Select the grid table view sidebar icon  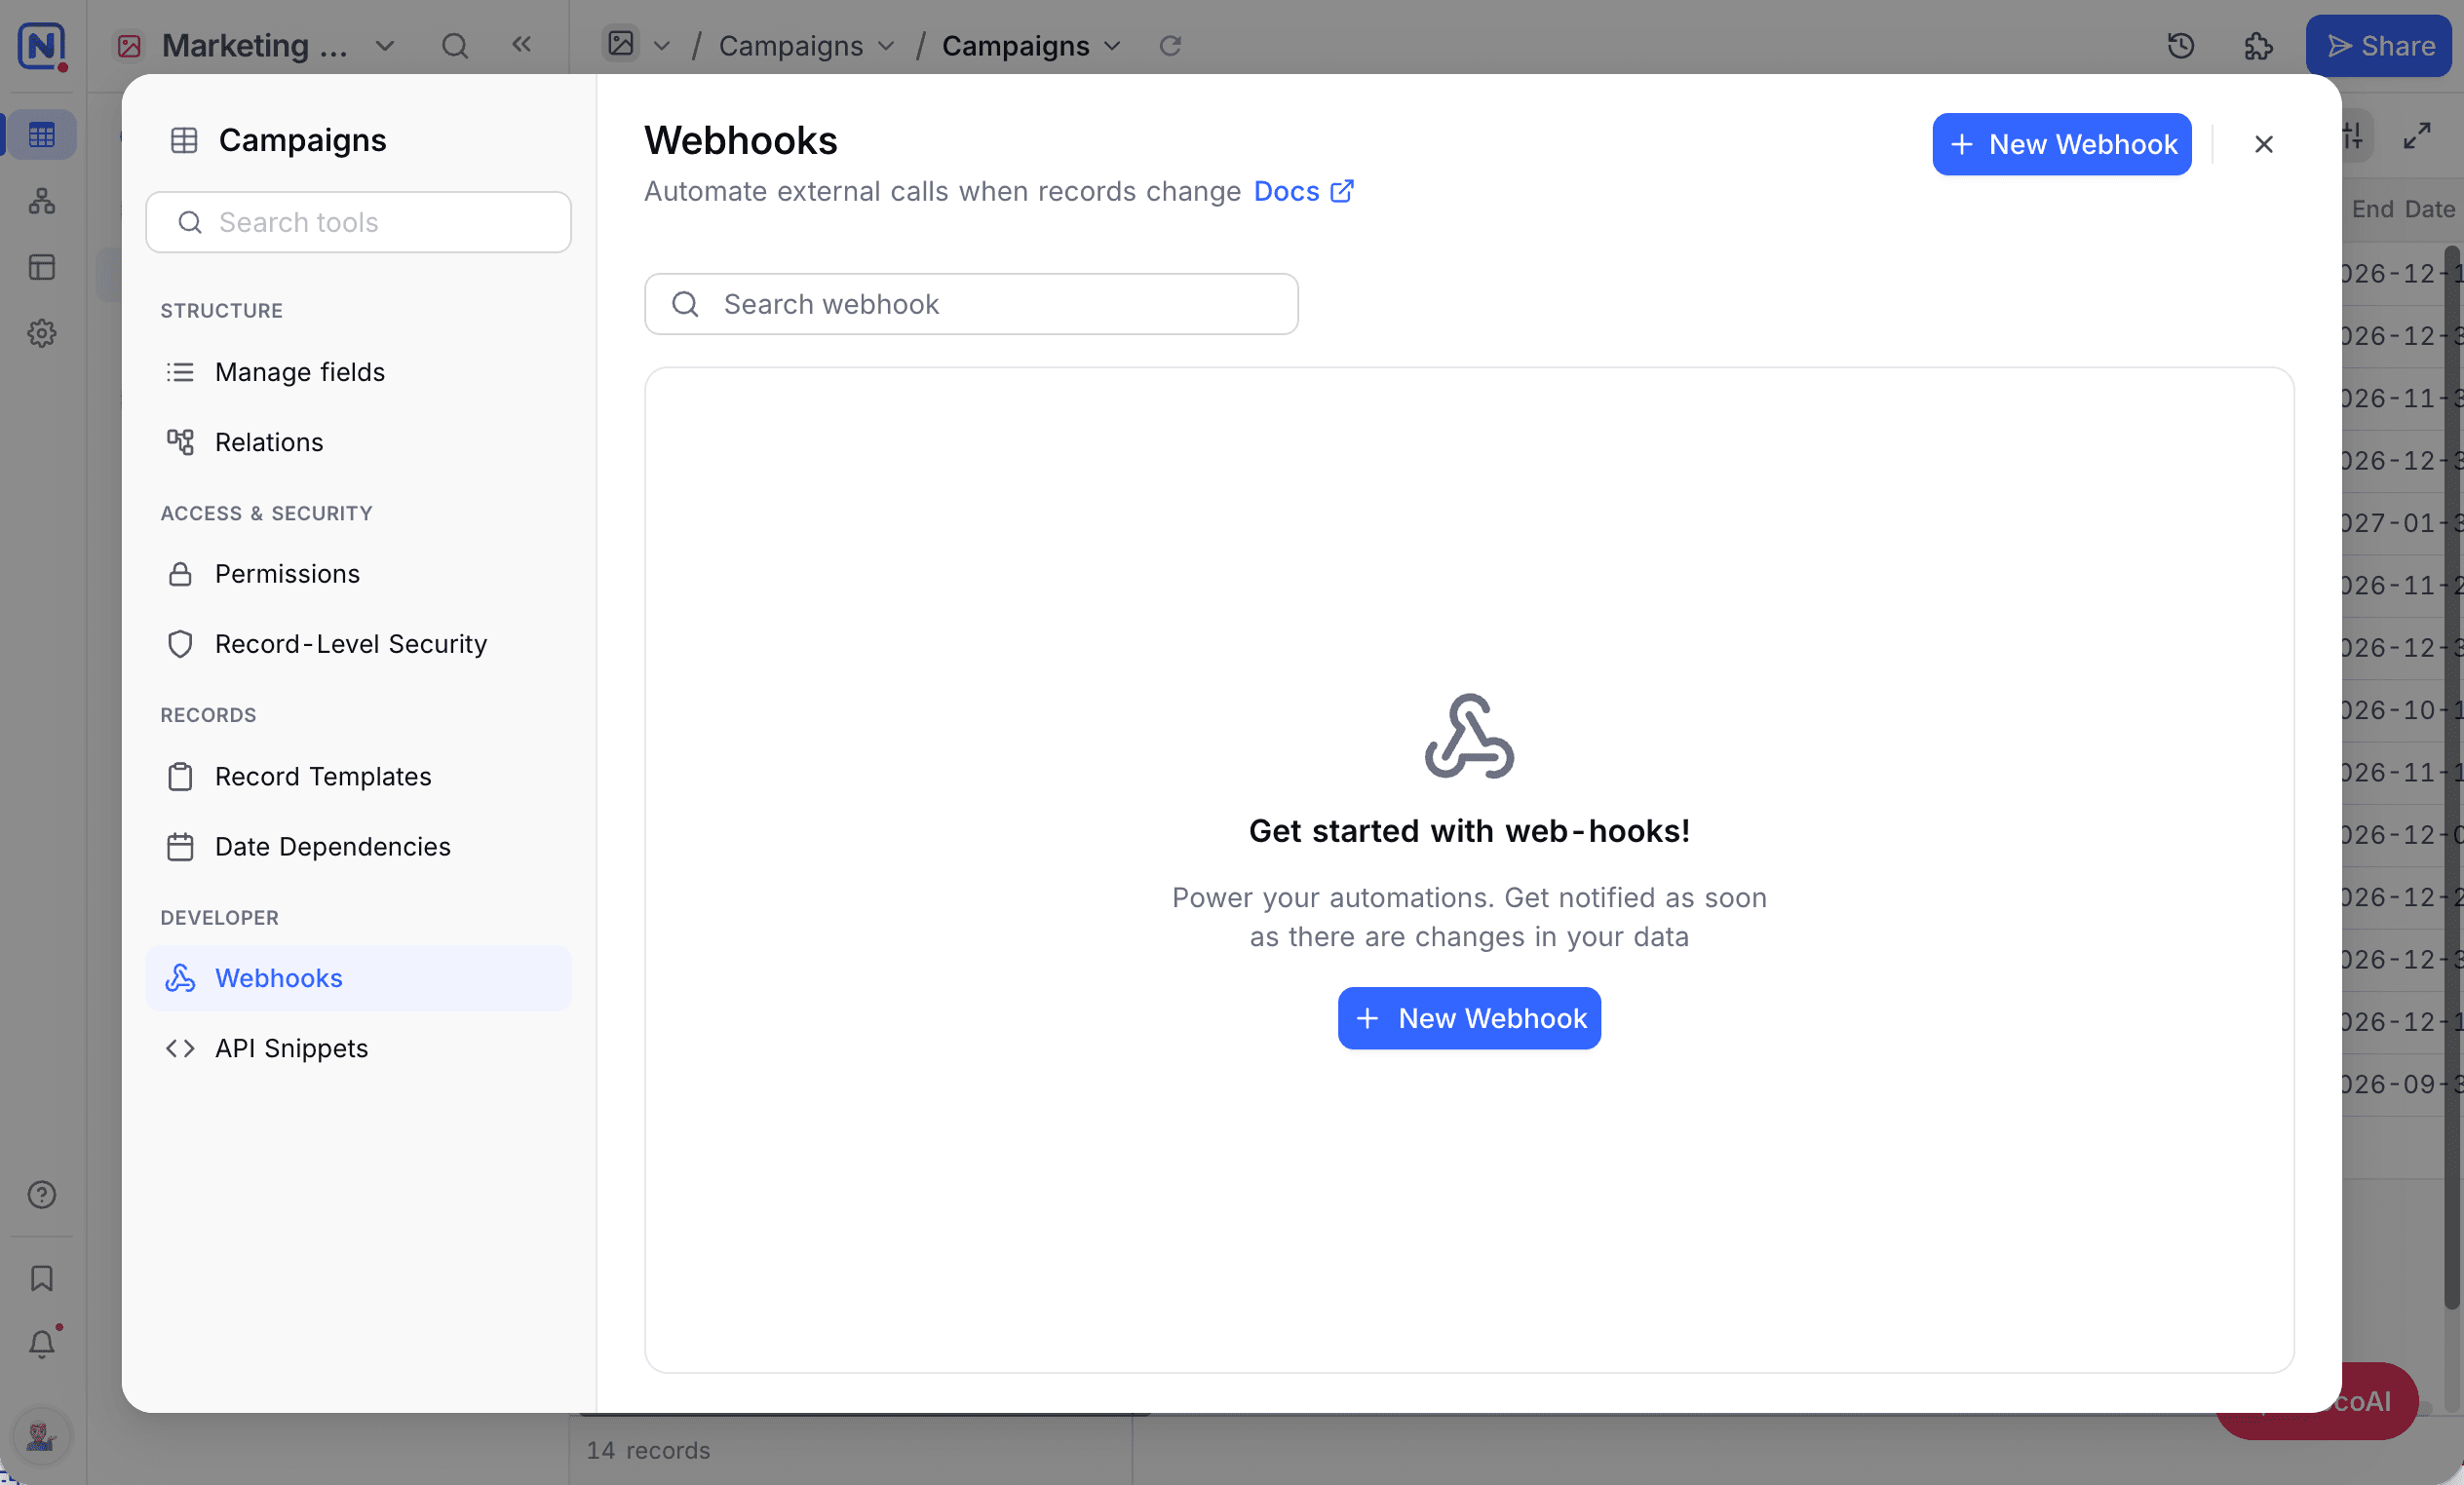click(42, 135)
